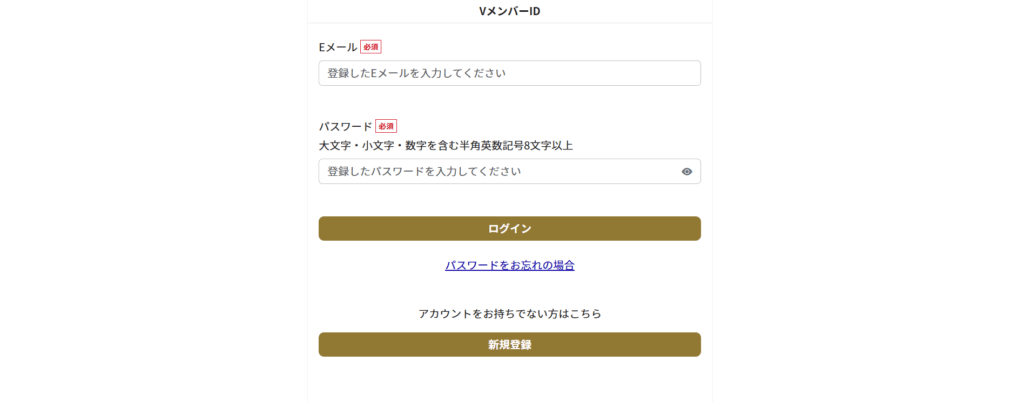Screen dimensions: 1024x402
Task: Click the 必須 badge beside パスワード
Action: tap(386, 126)
